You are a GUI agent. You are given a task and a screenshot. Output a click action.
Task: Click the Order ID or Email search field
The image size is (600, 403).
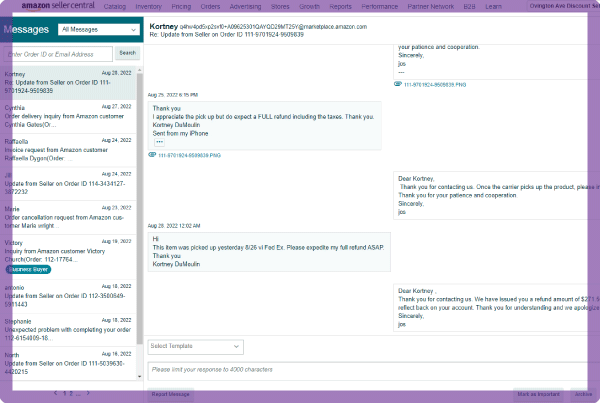coord(58,53)
